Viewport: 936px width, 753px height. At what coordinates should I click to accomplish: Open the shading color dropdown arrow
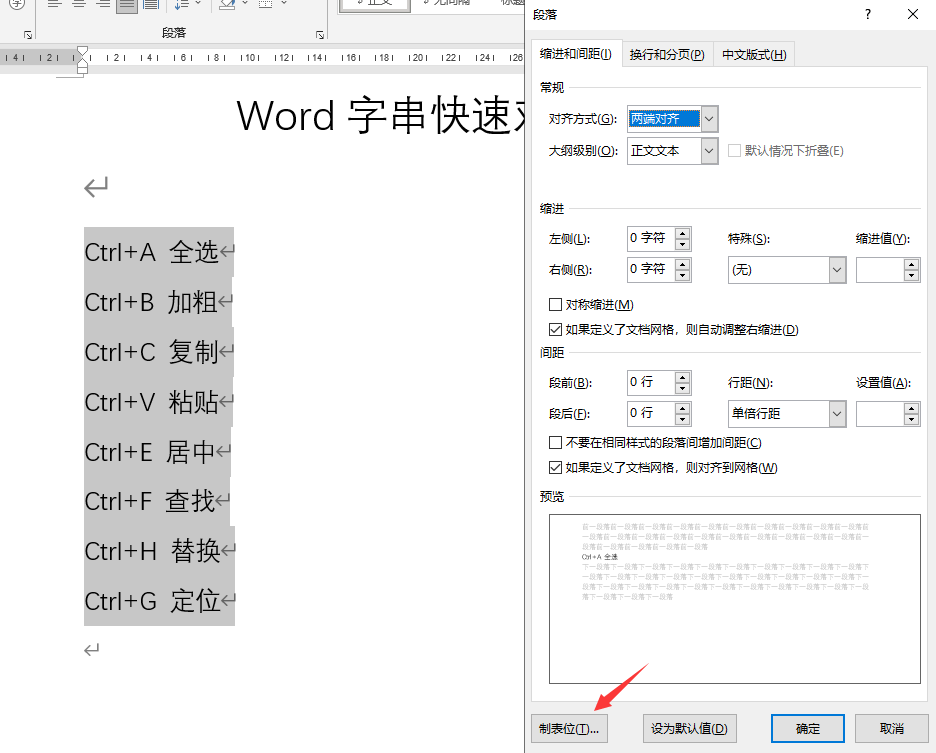coord(245,4)
